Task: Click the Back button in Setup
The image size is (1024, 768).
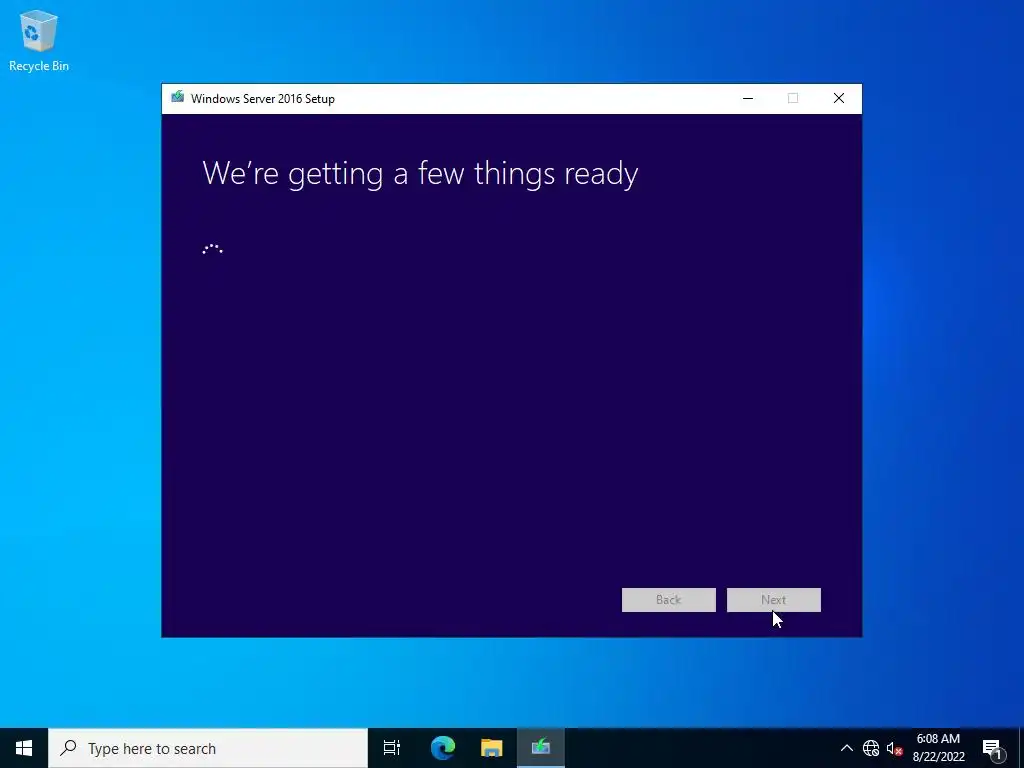Action: 668,600
